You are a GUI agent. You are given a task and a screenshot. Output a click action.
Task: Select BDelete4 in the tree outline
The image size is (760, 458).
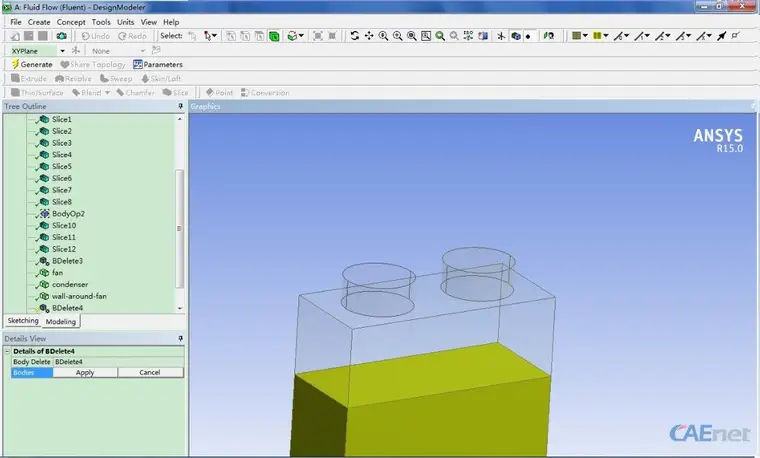tap(67, 308)
